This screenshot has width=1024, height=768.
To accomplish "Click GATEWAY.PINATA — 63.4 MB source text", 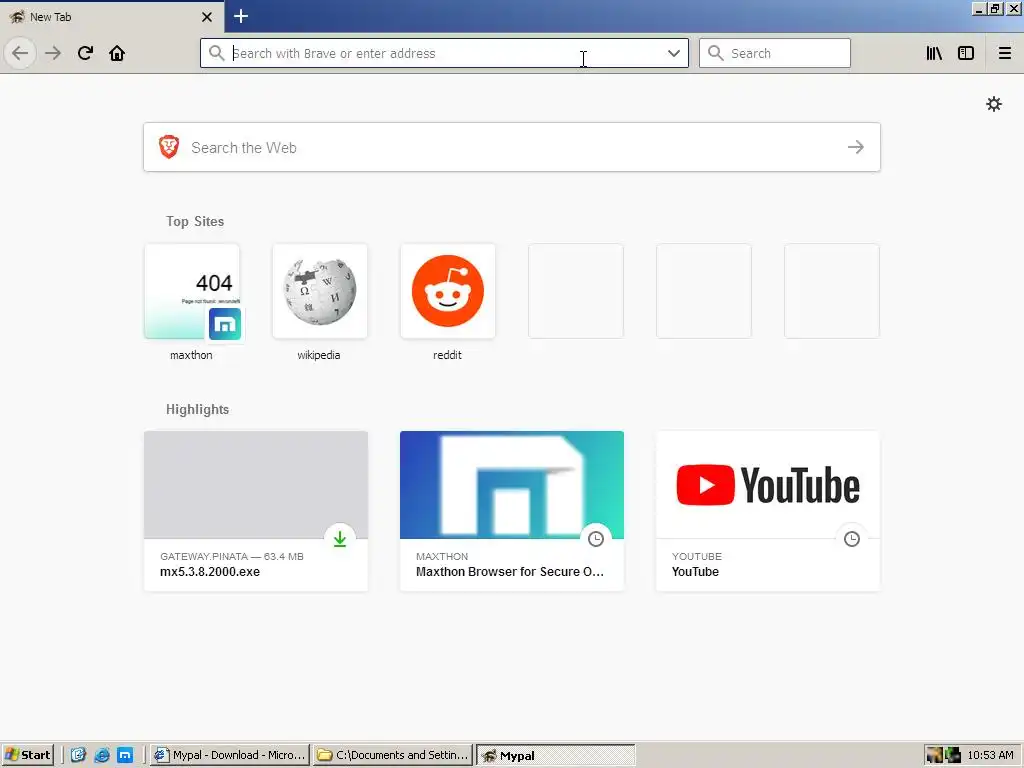I will 232,556.
